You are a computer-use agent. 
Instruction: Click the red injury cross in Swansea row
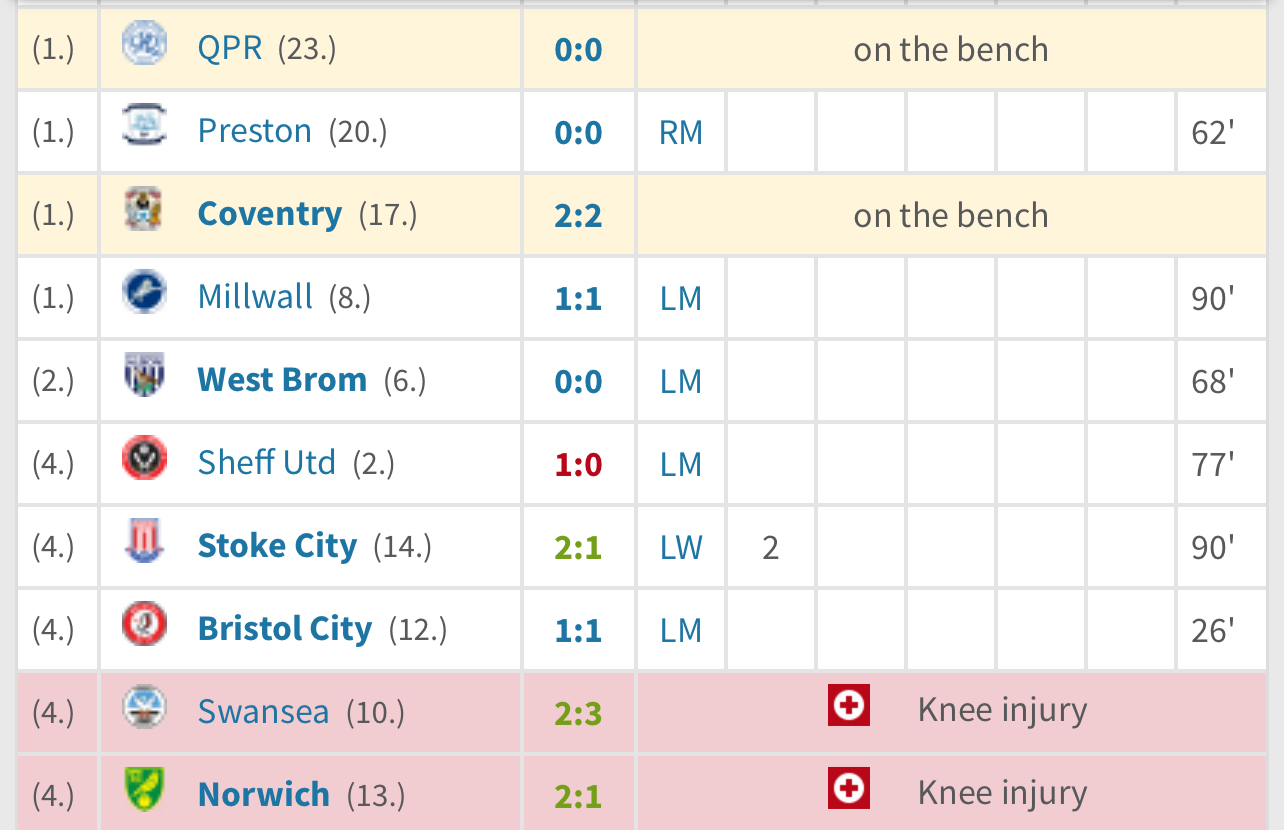849,706
